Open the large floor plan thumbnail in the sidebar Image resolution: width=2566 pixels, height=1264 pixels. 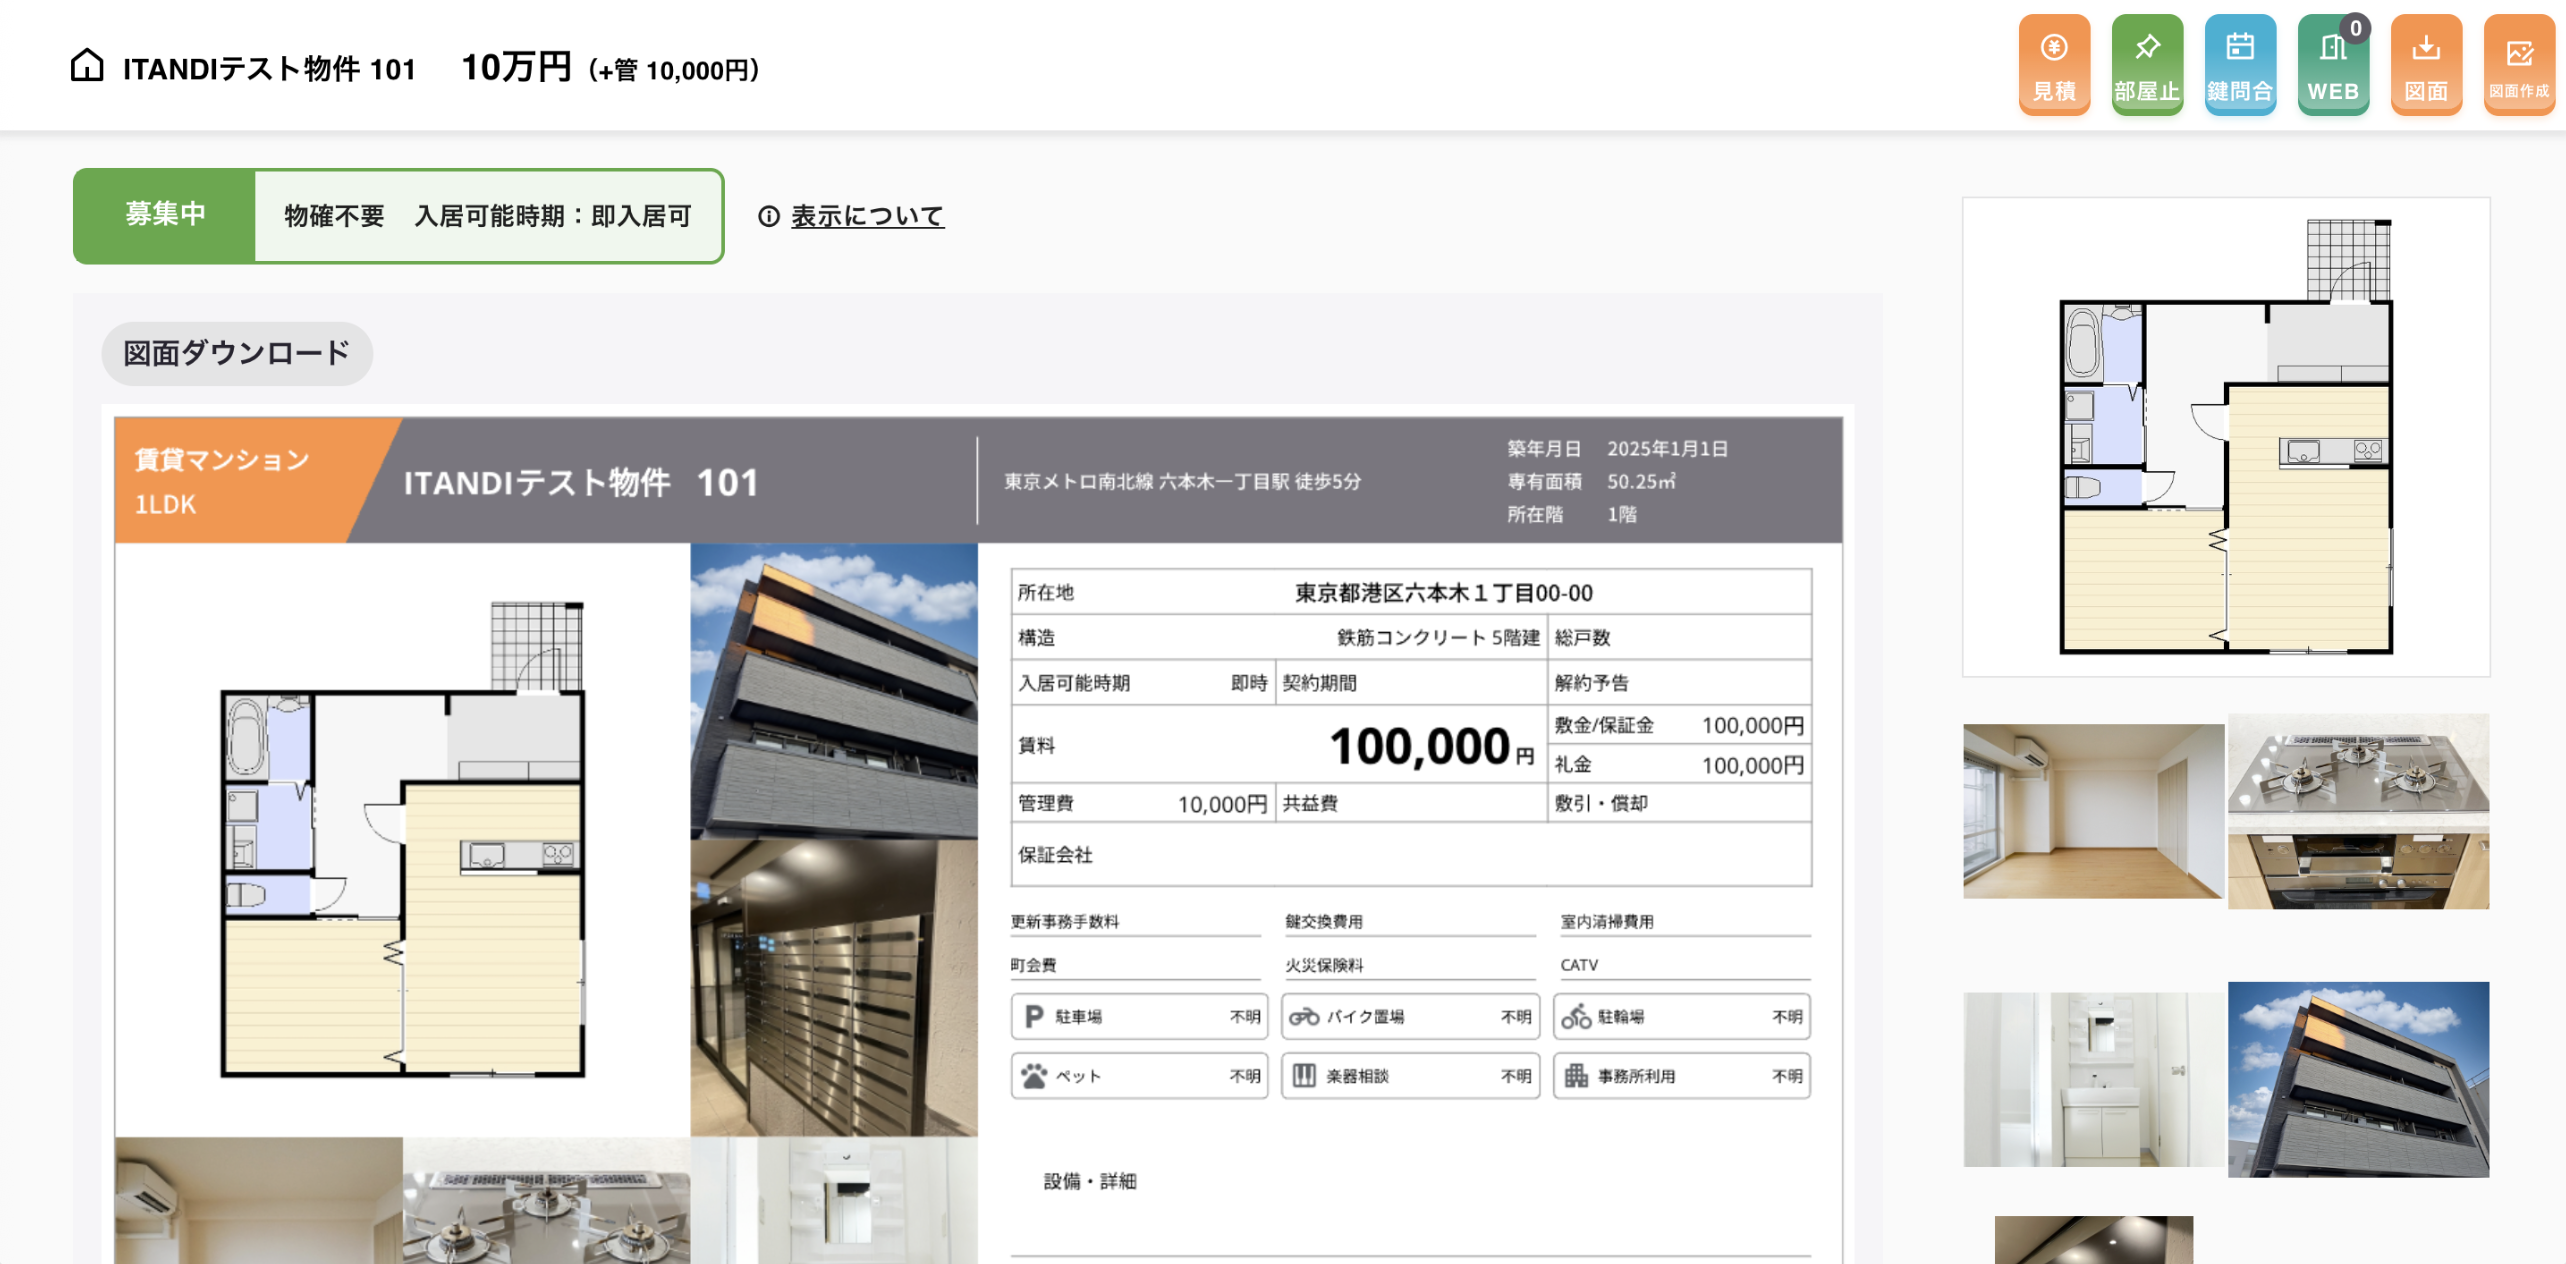[2226, 437]
